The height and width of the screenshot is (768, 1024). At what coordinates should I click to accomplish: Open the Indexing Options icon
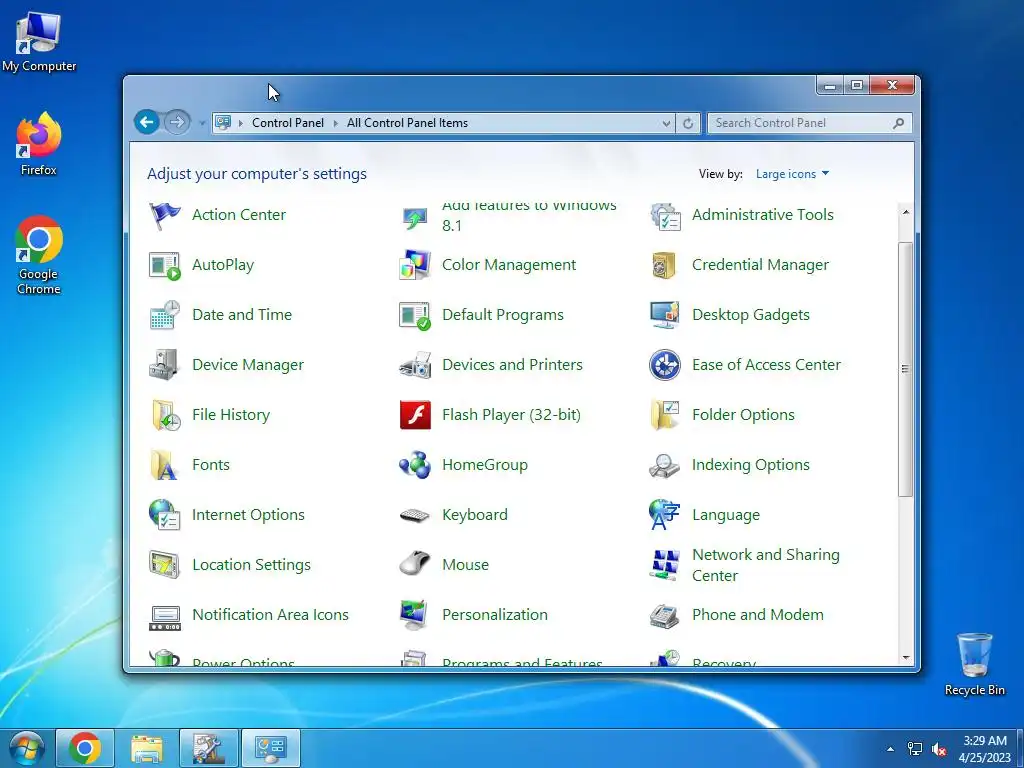(665, 465)
